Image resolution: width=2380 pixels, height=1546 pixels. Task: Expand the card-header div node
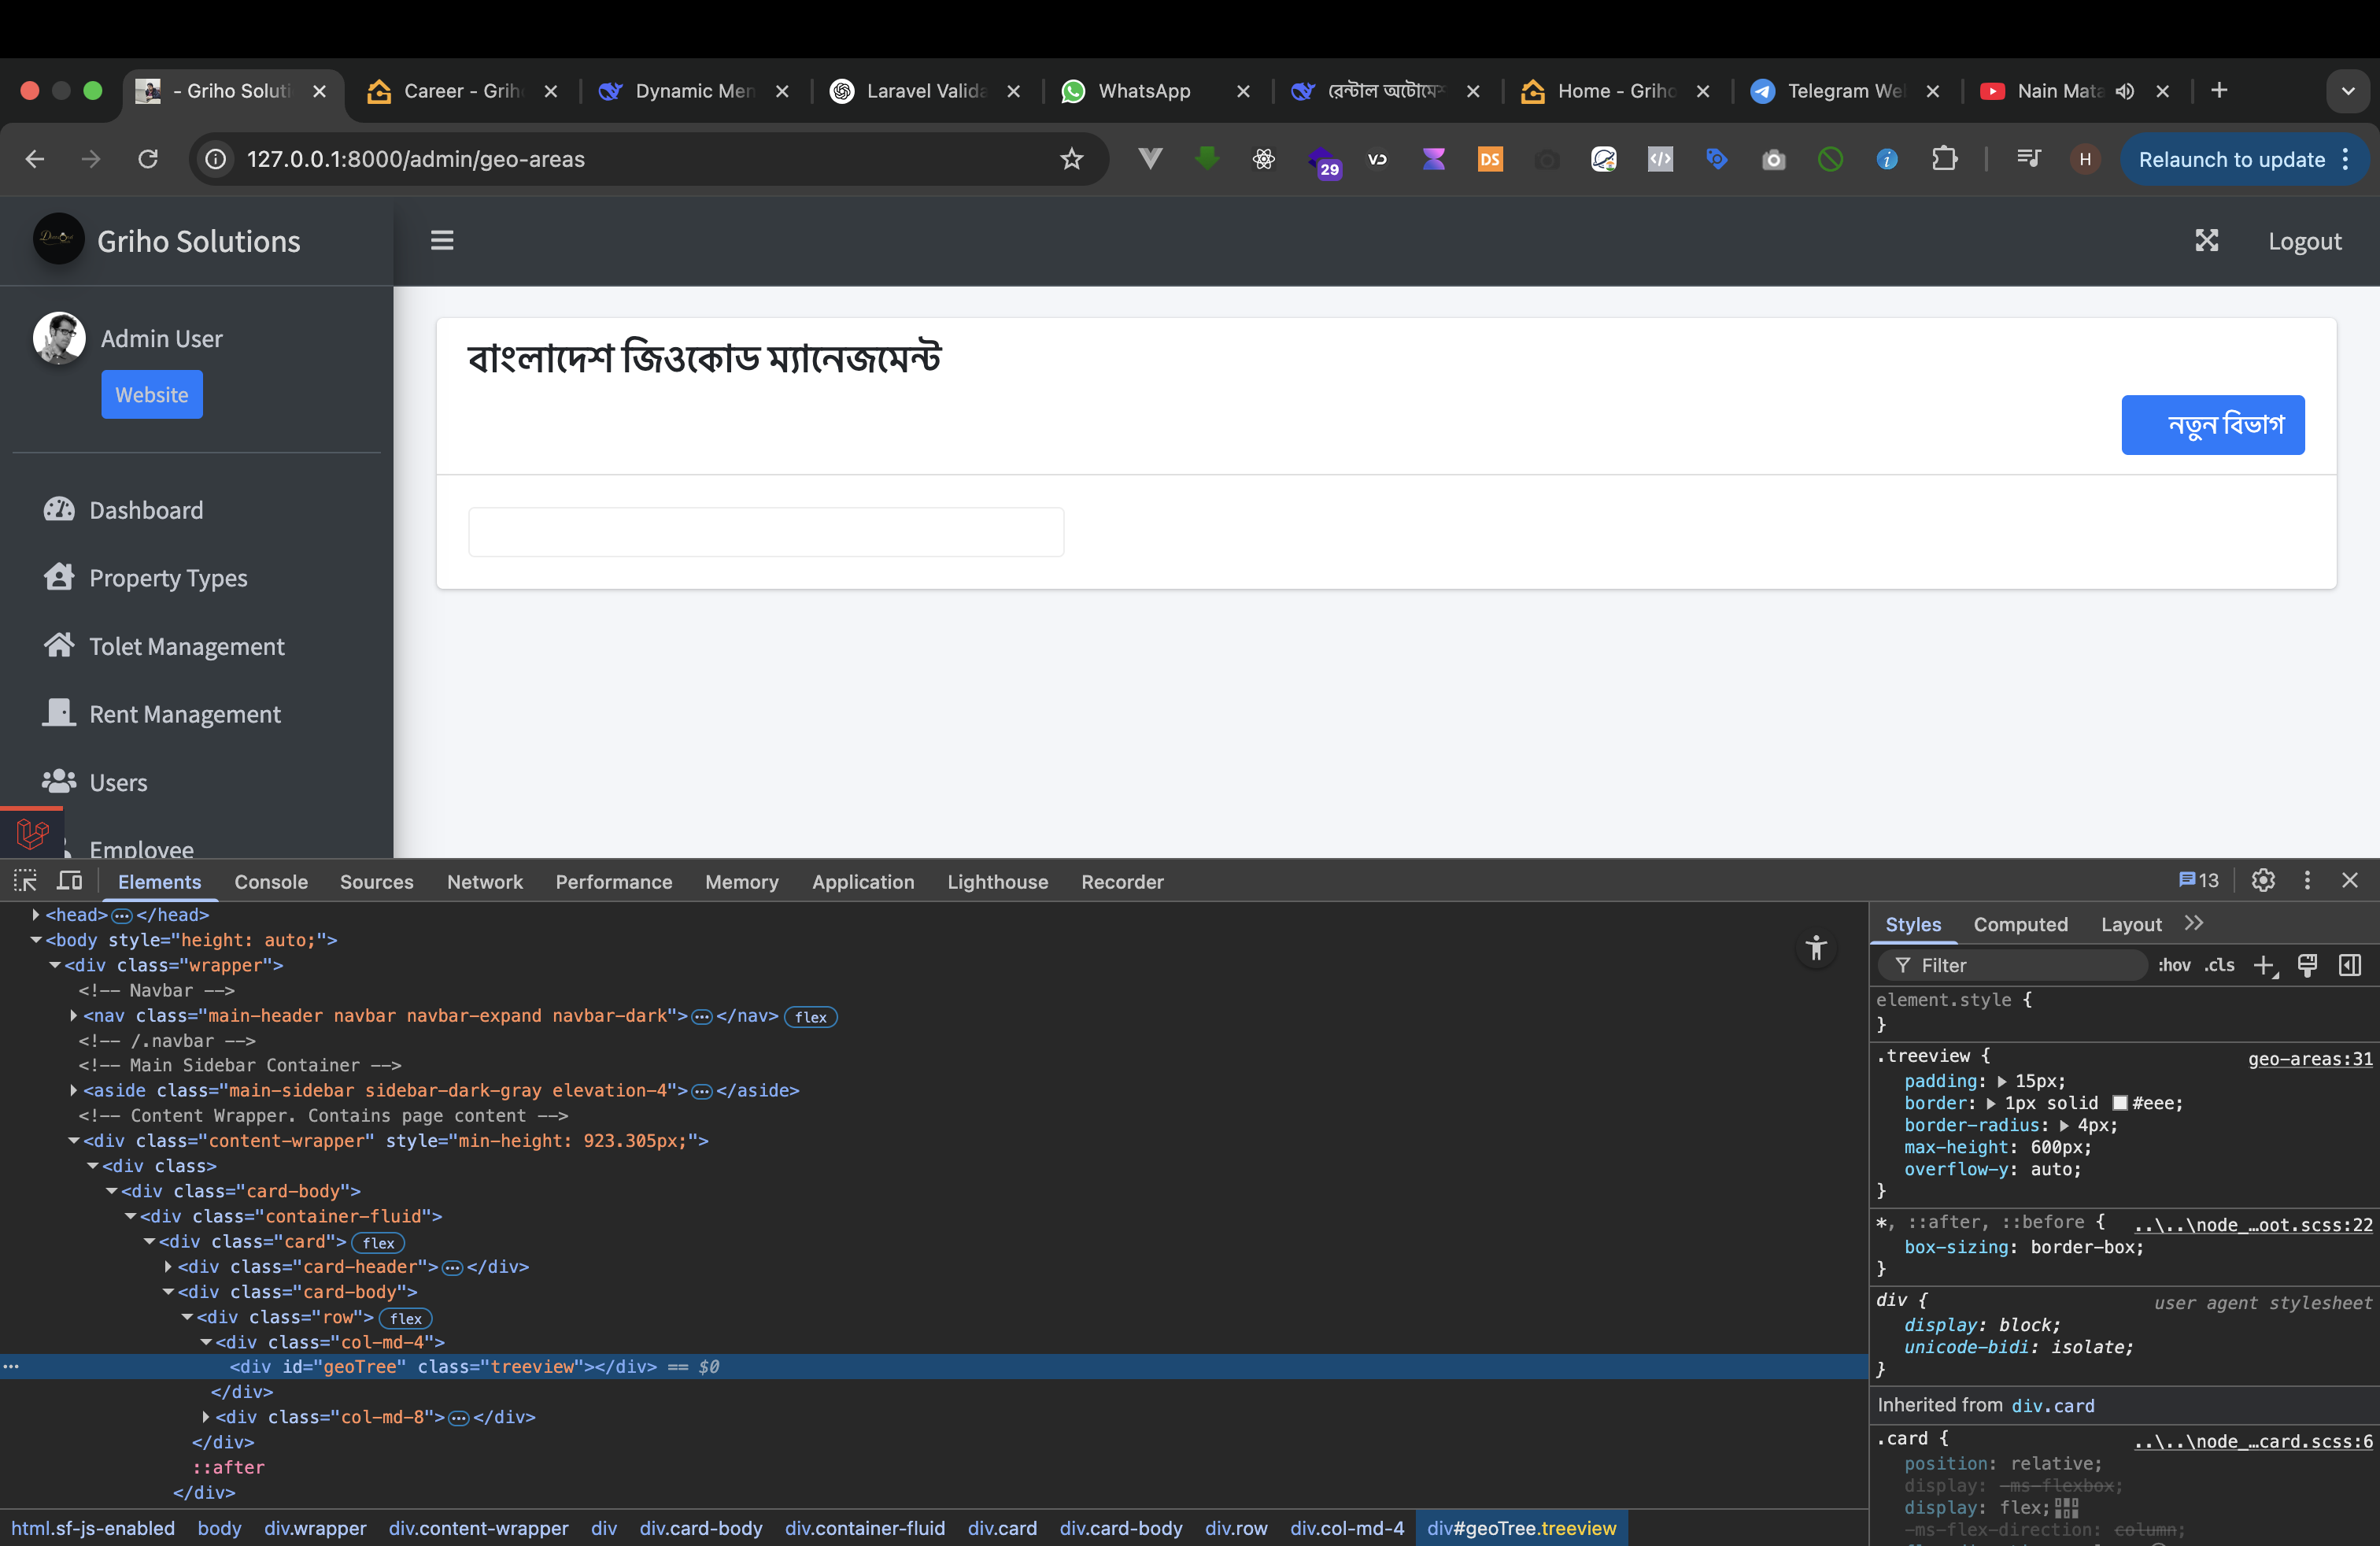click(168, 1267)
